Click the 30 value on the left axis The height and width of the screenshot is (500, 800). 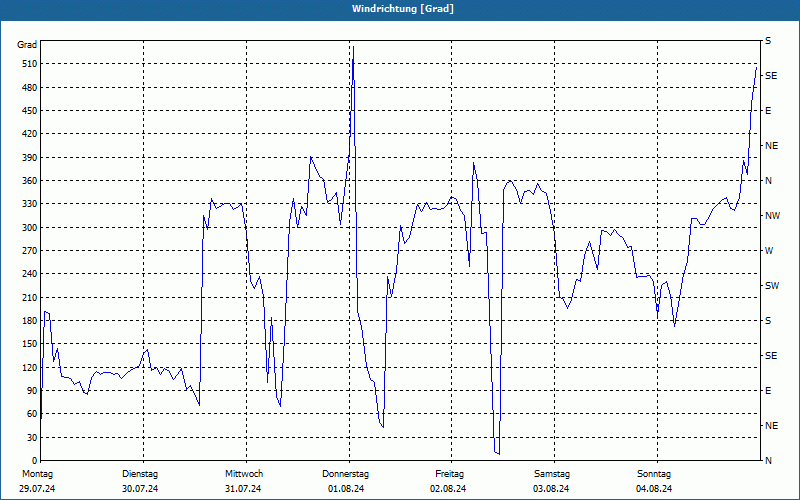tap(32, 437)
